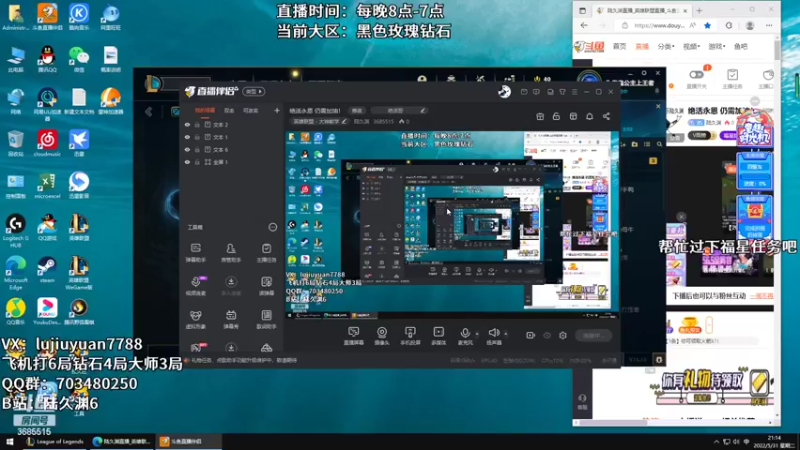Open the 主播任务 tool in toolbox
Image resolution: width=800 pixels, height=450 pixels.
(x=266, y=253)
